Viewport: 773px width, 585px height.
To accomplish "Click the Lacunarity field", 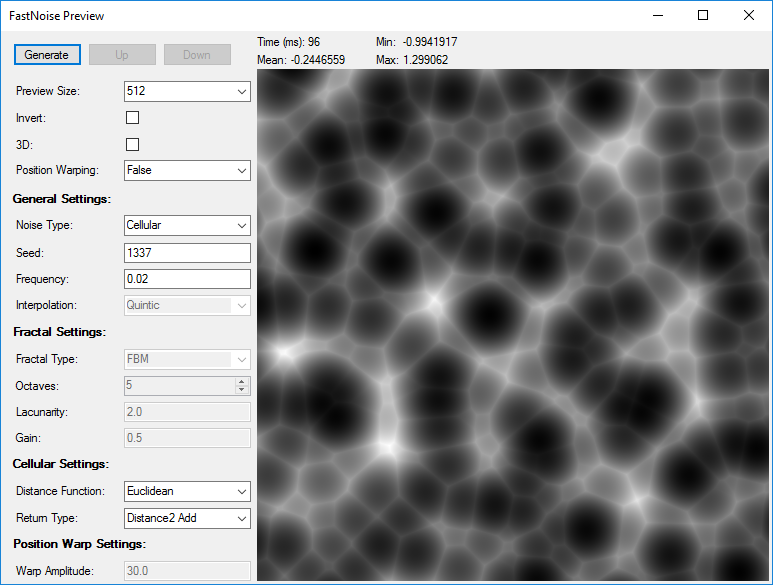I will (x=187, y=412).
